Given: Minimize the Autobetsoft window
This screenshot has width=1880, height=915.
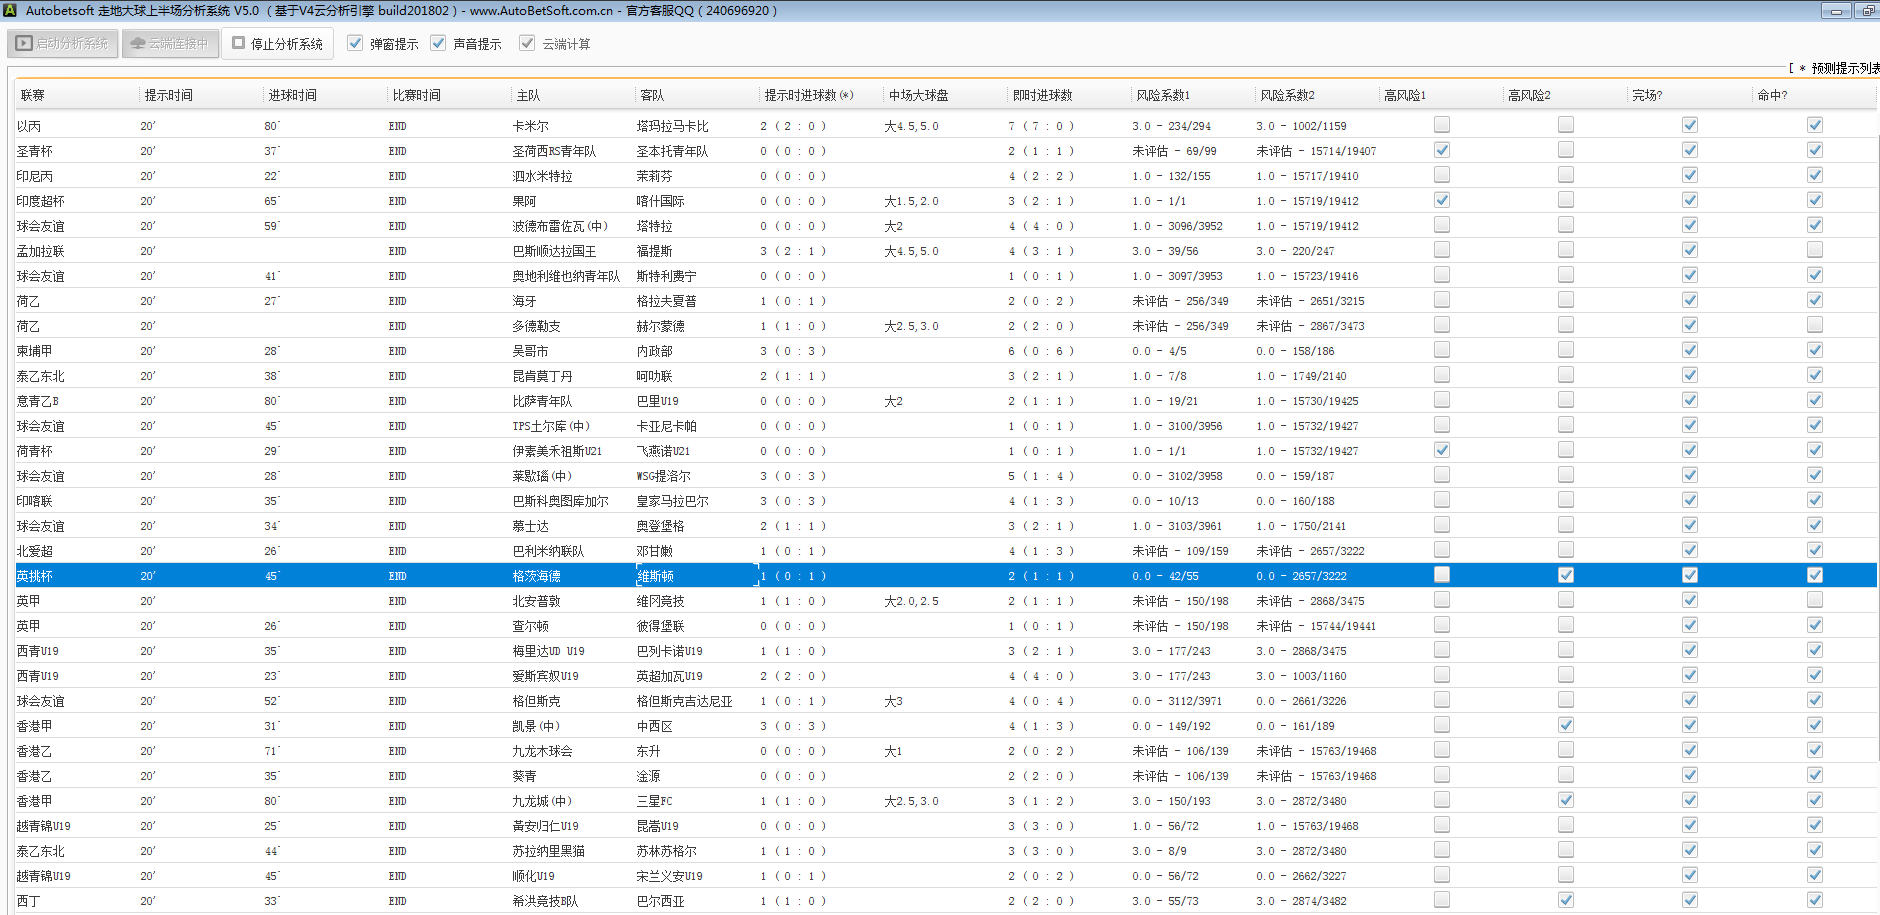Looking at the screenshot, I should point(1836,11).
